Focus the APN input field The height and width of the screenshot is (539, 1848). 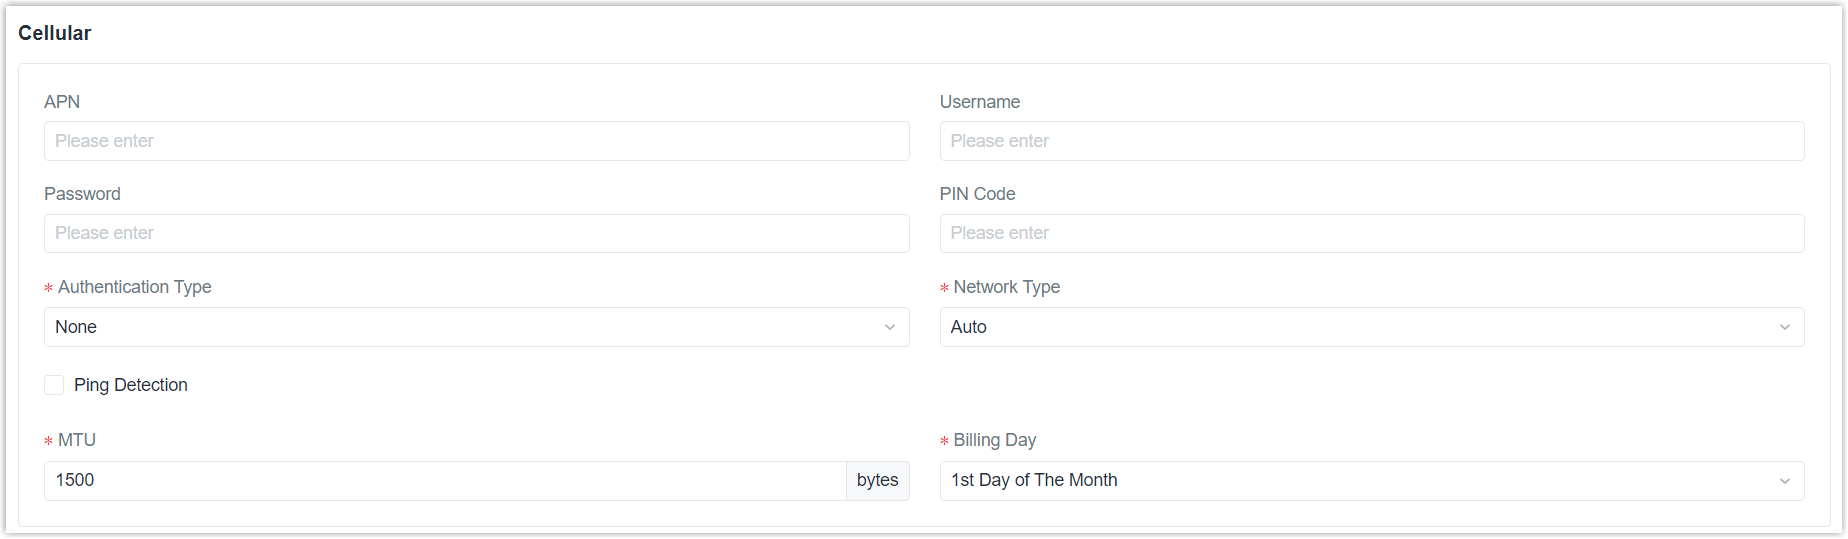point(476,141)
